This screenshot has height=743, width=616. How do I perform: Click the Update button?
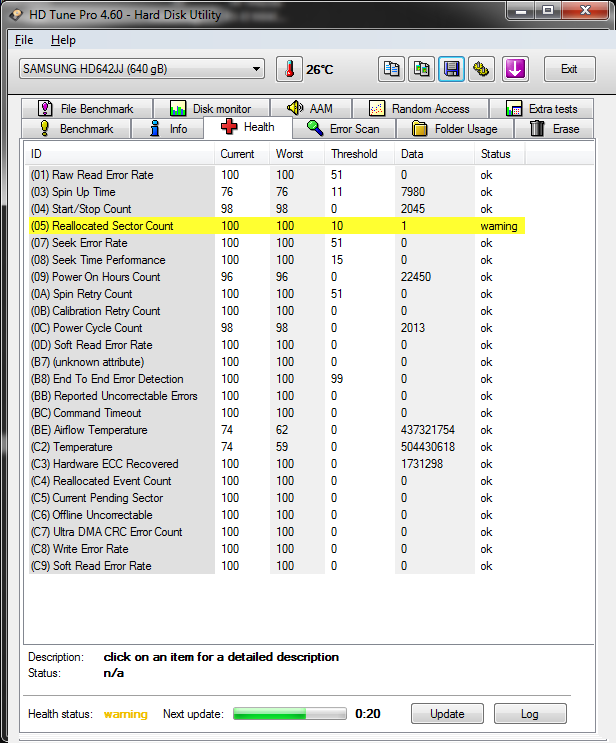click(x=447, y=714)
